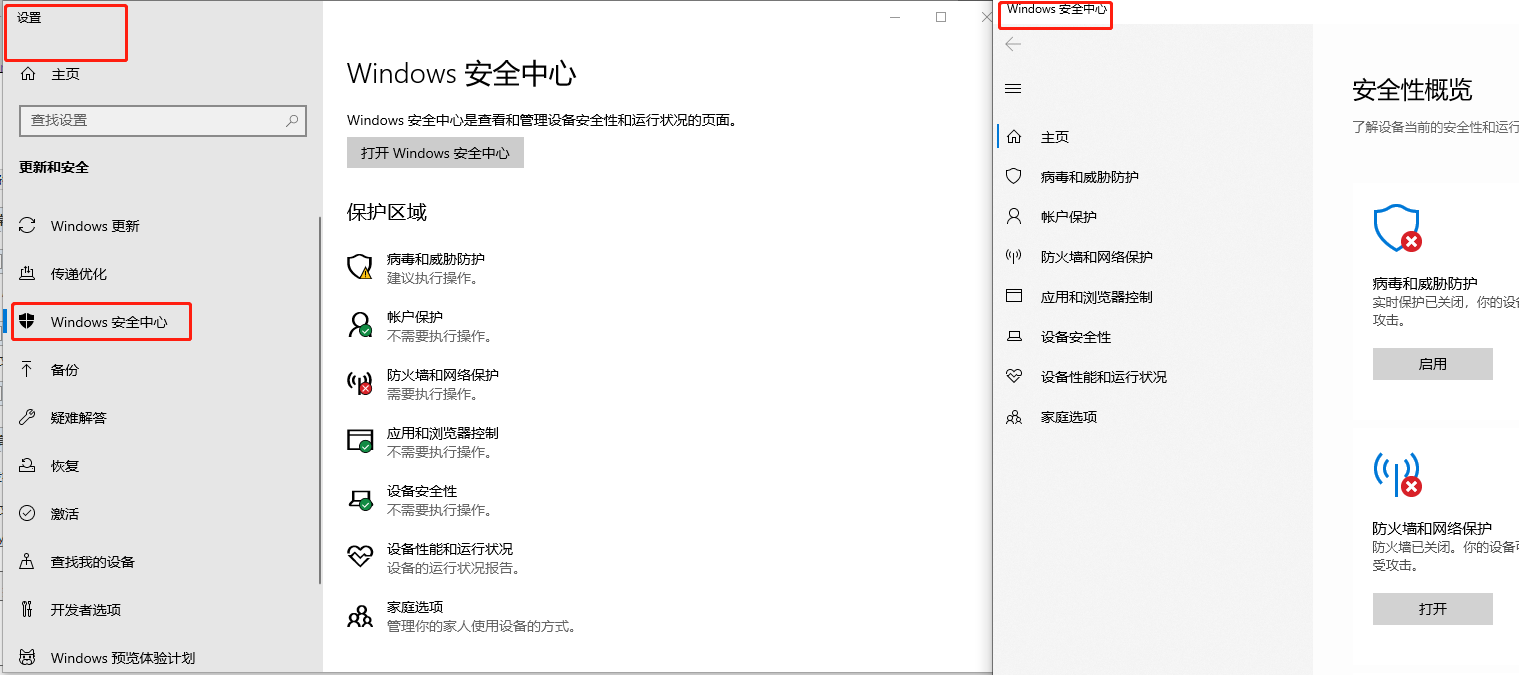Open 设备性能和运行状况 link in Settings protection areas

coord(449,549)
